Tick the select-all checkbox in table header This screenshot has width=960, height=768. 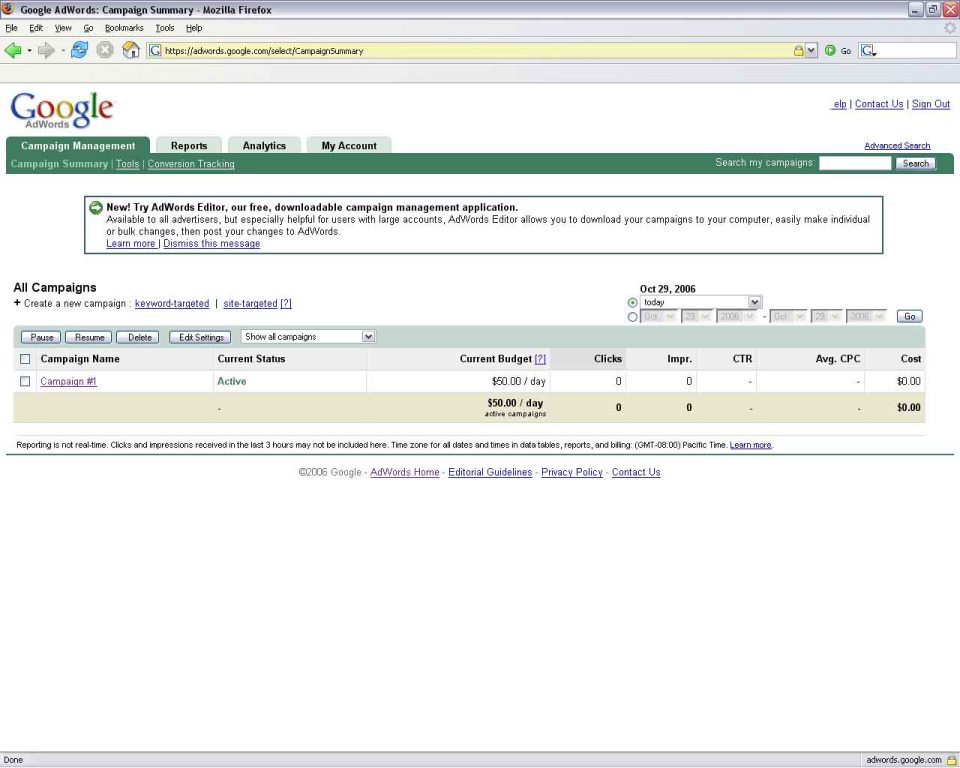click(25, 359)
